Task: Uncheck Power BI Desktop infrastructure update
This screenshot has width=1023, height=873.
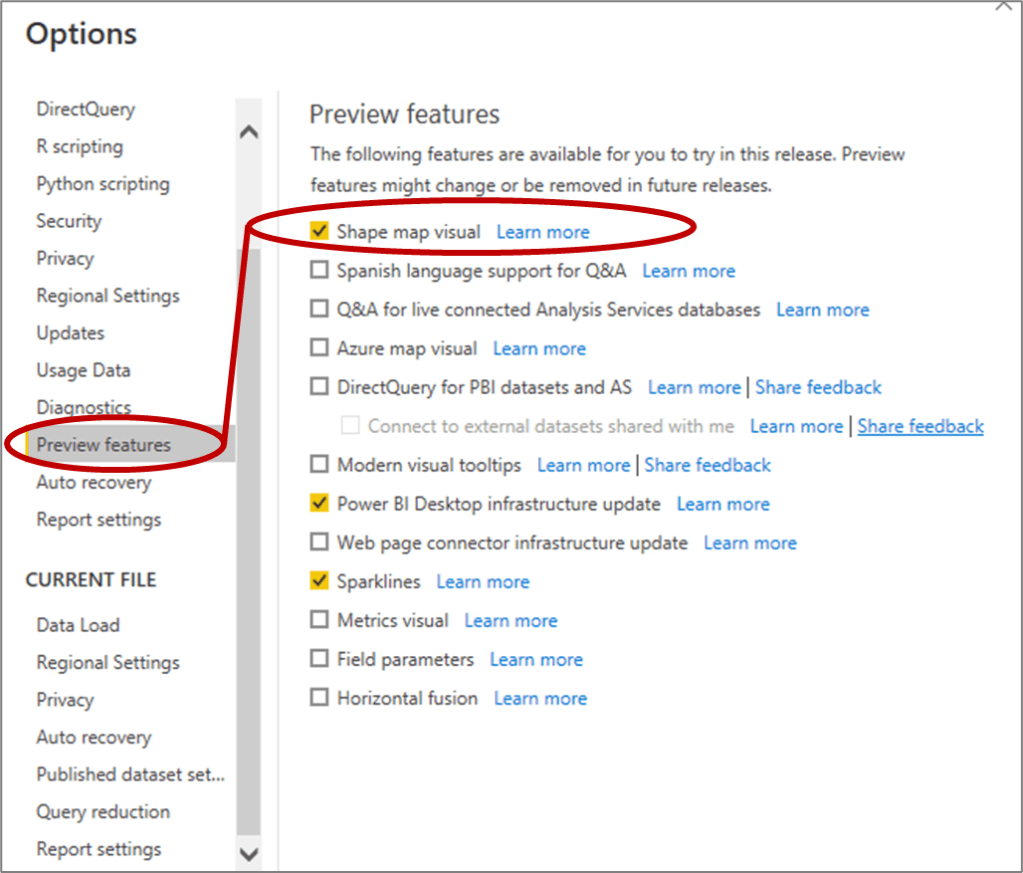Action: 319,503
